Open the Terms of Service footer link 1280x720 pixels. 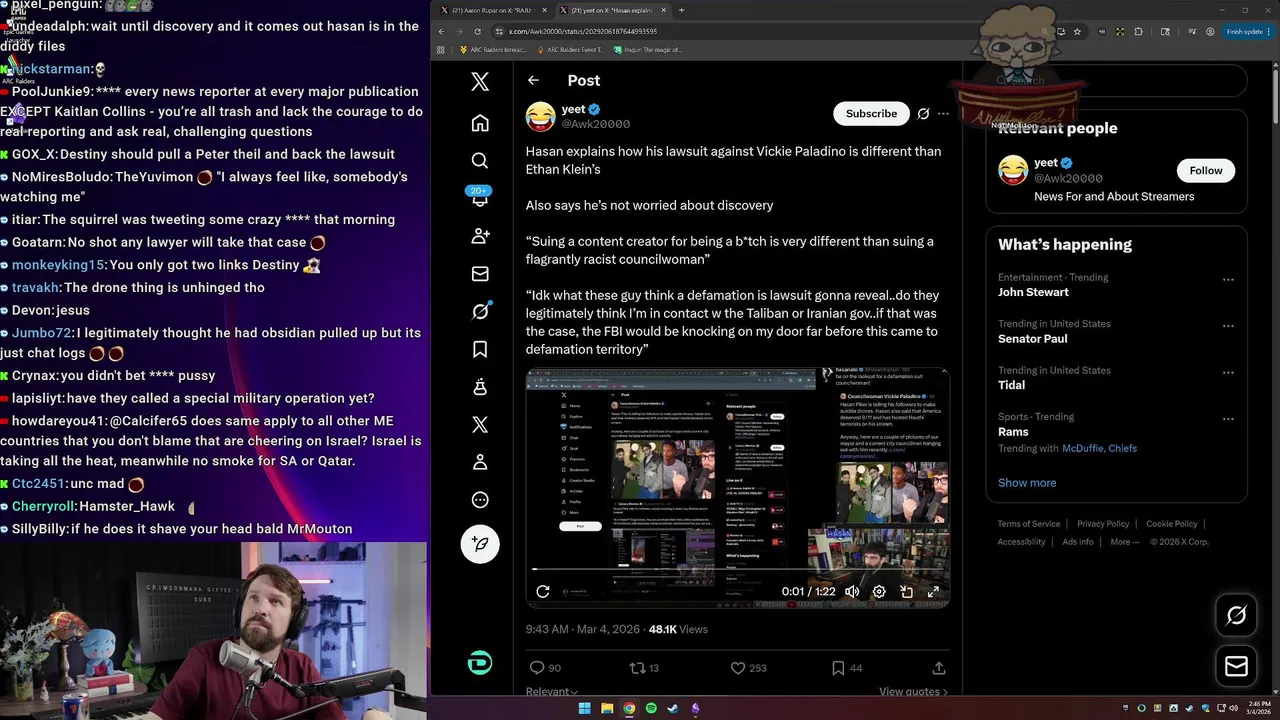(1029, 524)
